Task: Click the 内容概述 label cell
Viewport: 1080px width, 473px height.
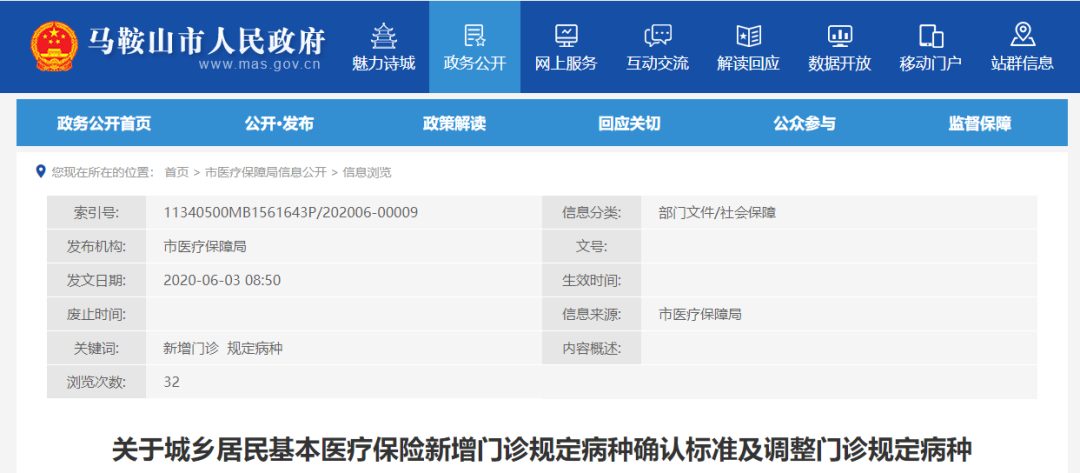Action: coord(592,349)
